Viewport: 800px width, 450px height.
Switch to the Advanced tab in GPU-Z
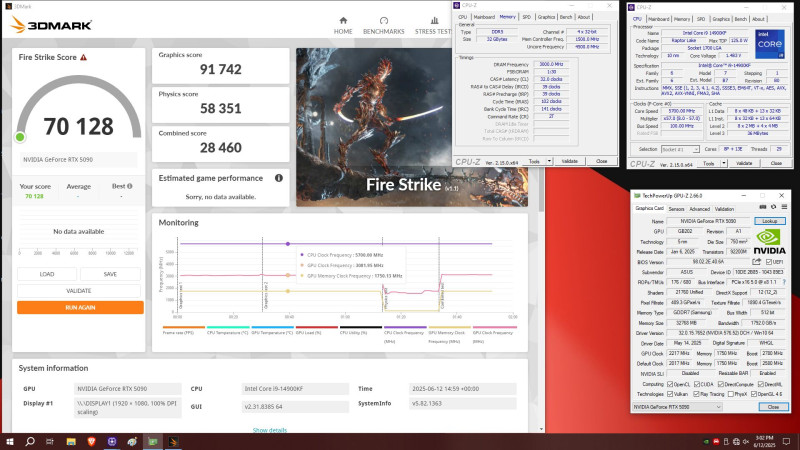[699, 209]
